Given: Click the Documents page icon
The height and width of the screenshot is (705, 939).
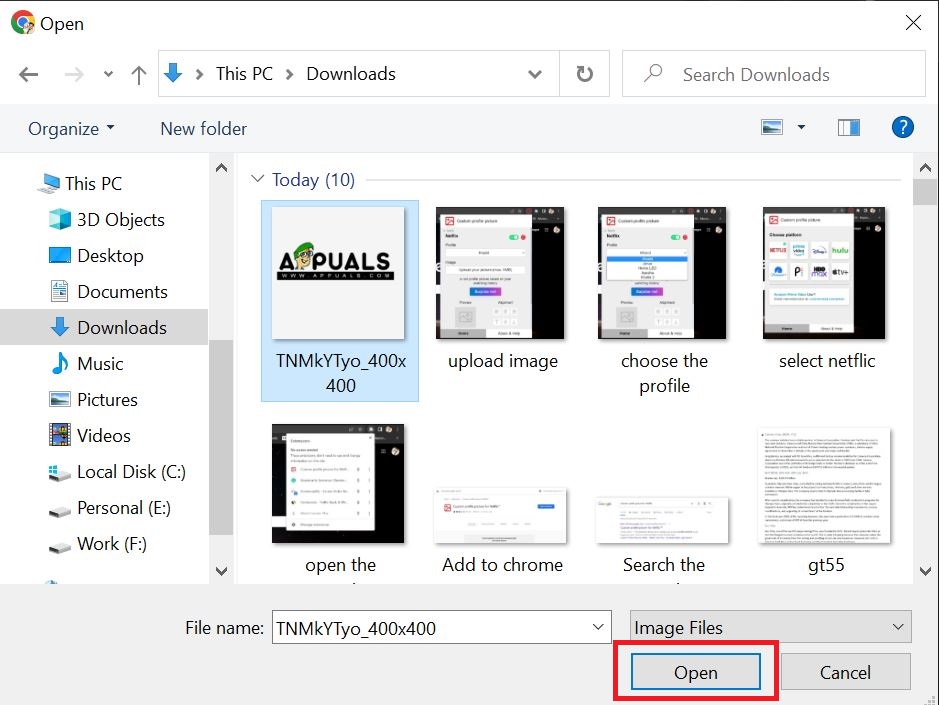Looking at the screenshot, I should point(59,291).
